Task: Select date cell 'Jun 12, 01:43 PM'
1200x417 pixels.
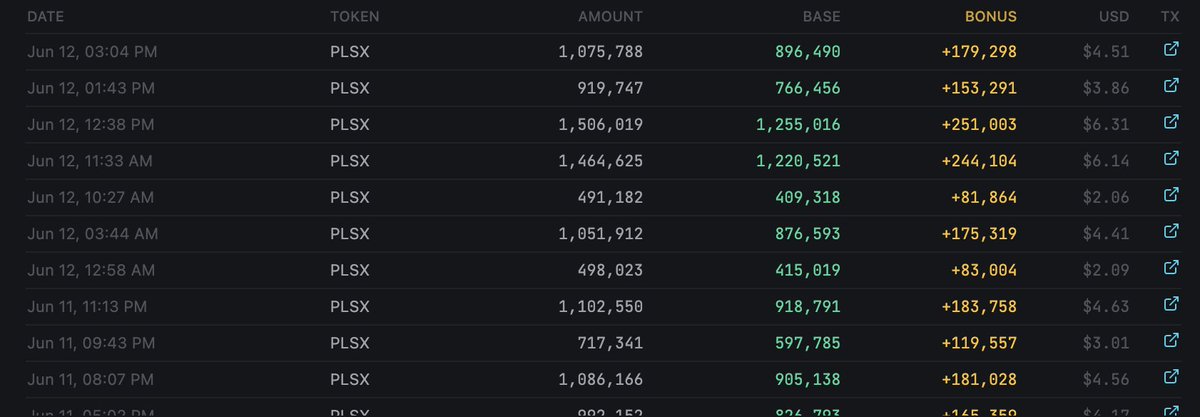Action: [91, 88]
